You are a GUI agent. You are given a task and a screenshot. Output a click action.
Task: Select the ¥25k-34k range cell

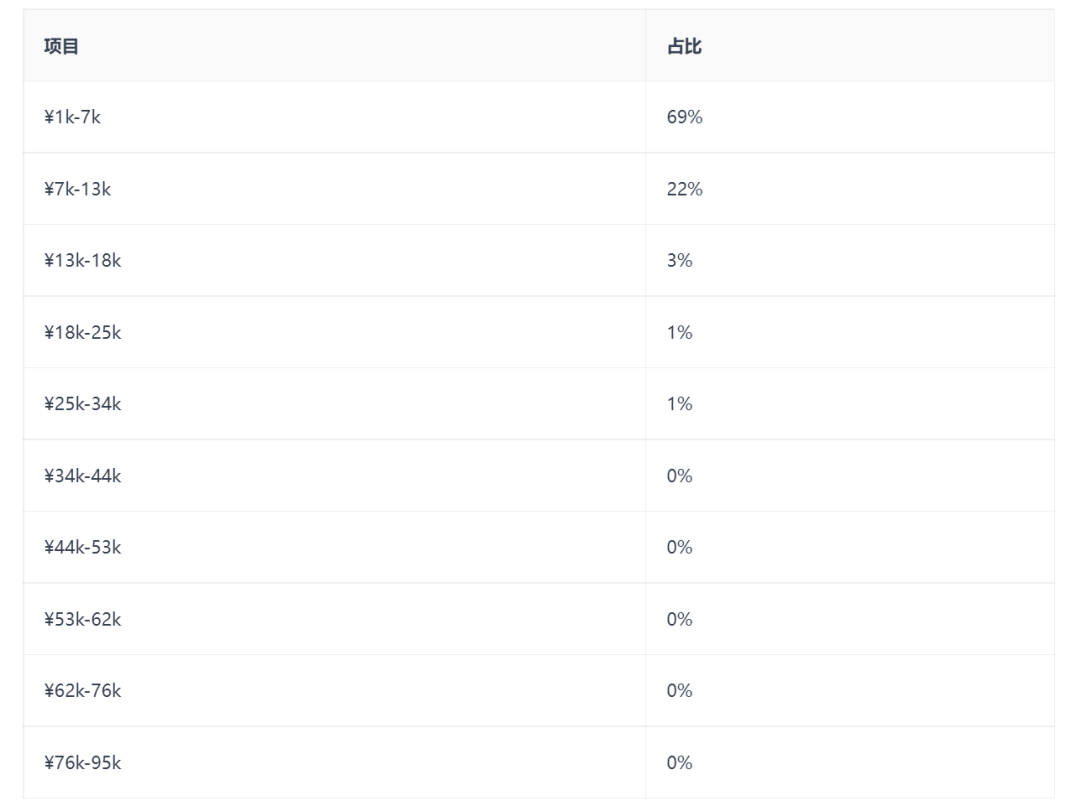[x=82, y=404]
